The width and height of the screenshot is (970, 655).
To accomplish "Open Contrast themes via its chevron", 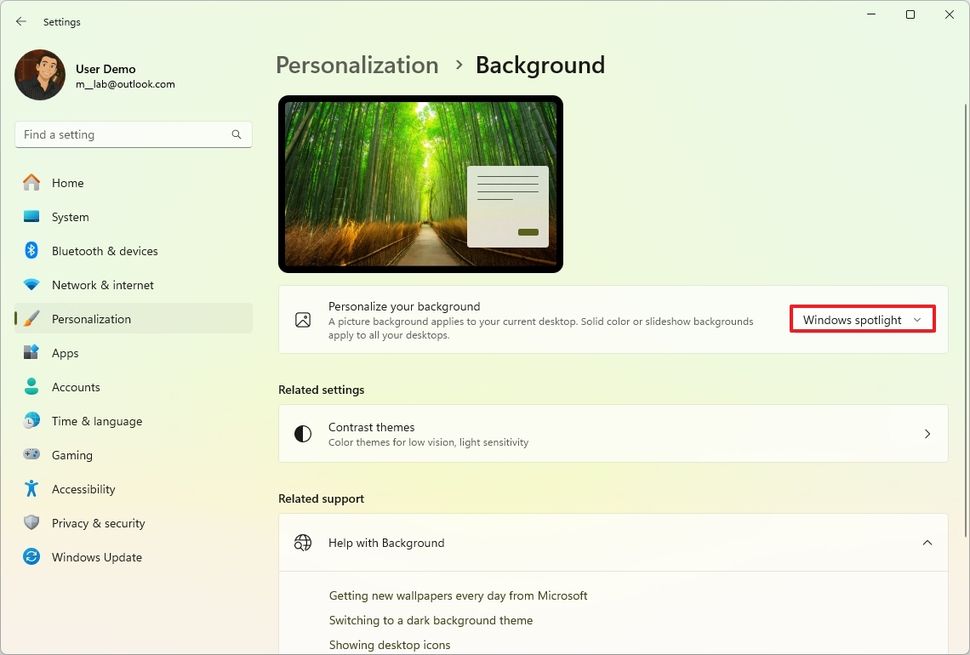I will [x=927, y=434].
